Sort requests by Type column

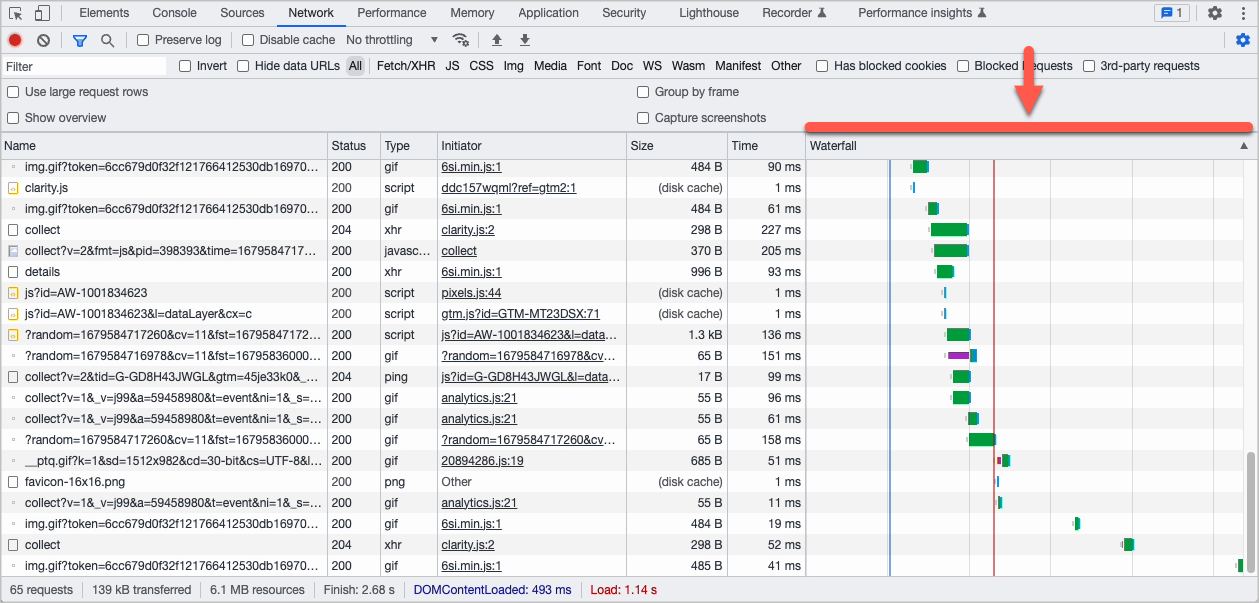[x=408, y=146]
